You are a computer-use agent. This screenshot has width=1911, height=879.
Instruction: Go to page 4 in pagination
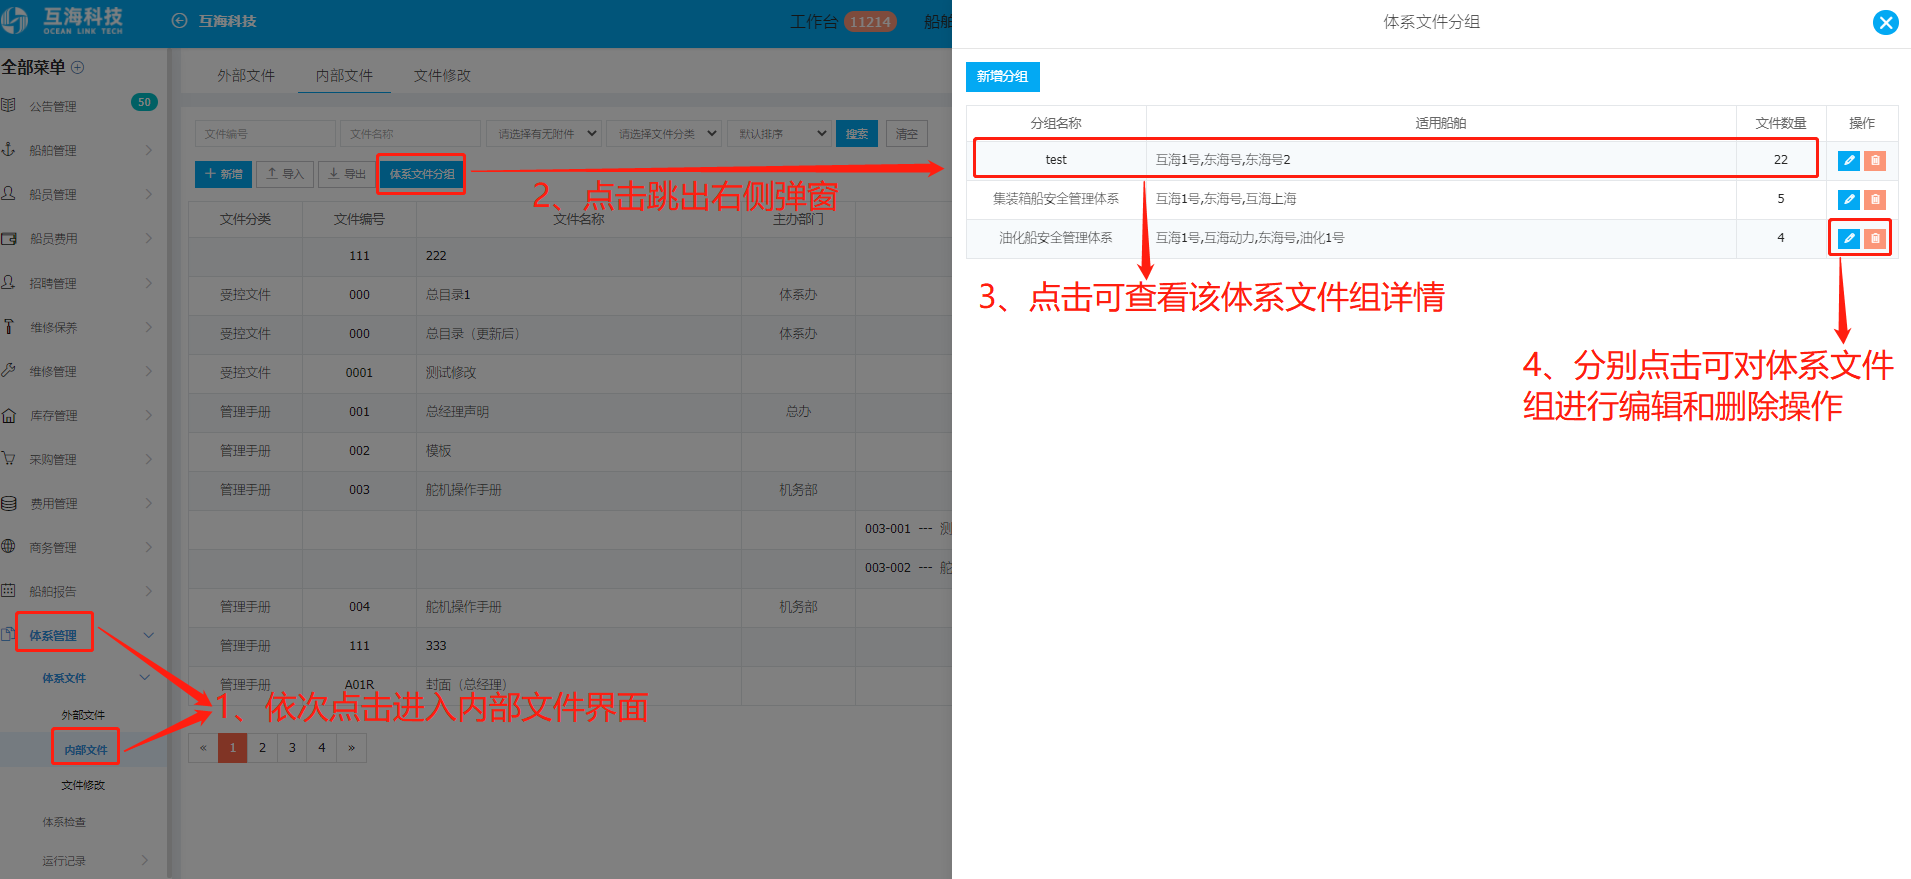322,748
